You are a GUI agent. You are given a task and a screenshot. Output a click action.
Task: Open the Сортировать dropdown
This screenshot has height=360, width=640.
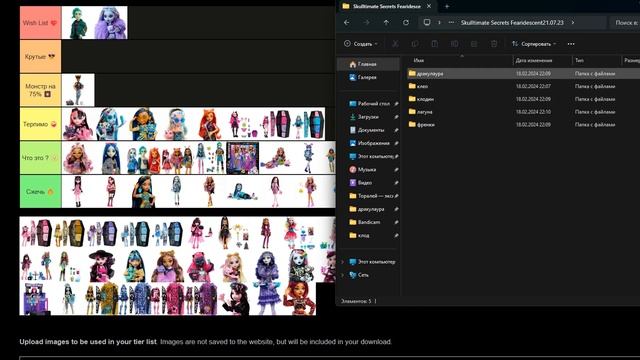(534, 44)
